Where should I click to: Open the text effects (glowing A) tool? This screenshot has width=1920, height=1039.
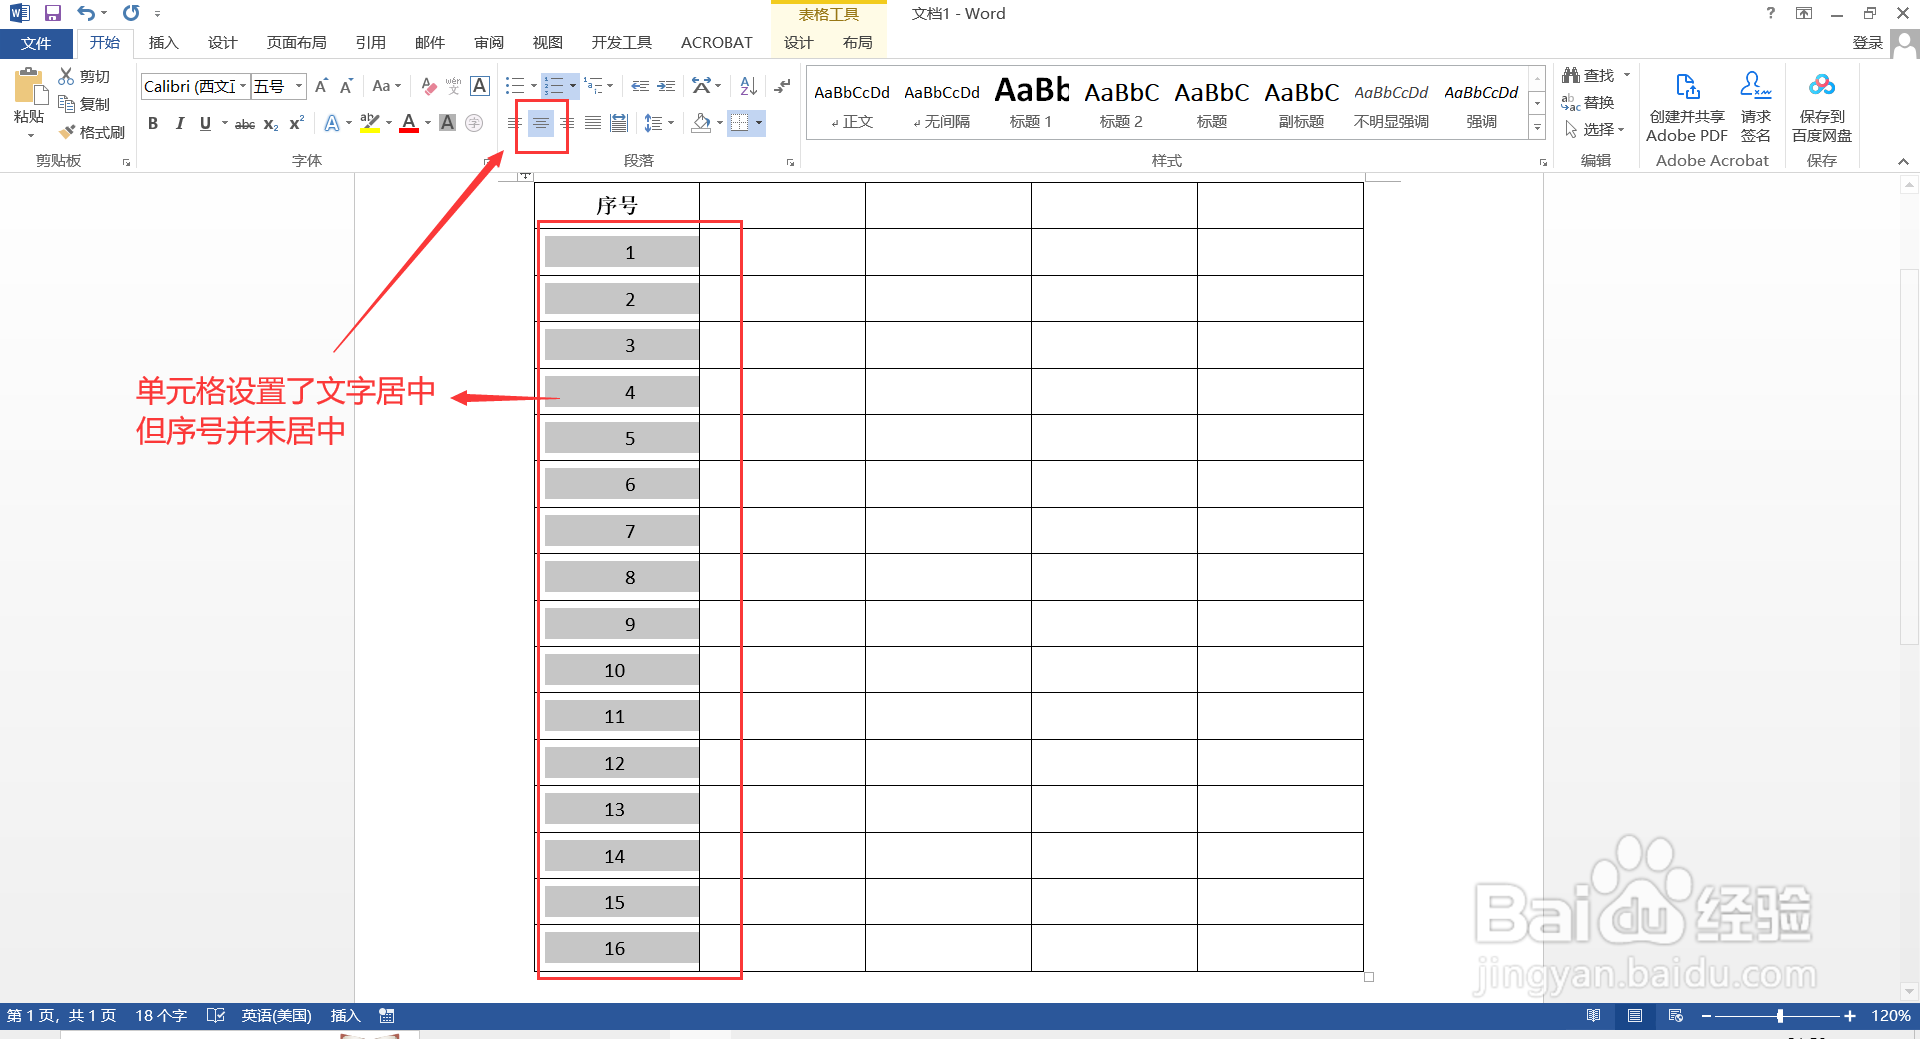pos(332,123)
